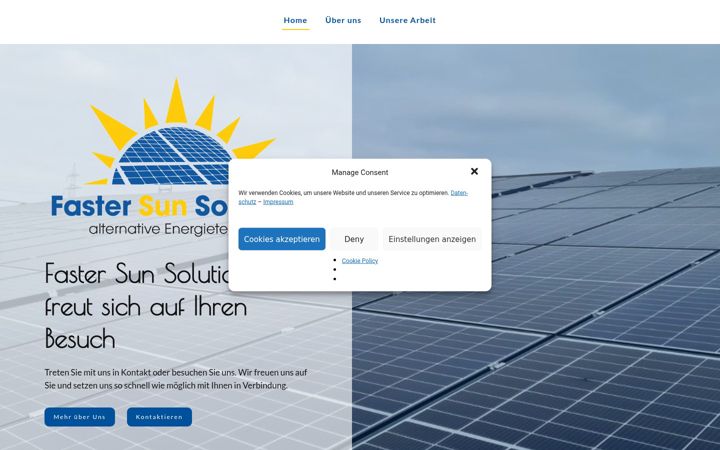Accept cookies with Cookies akzeptieren button
Screen dimensions: 720x450
point(281,239)
